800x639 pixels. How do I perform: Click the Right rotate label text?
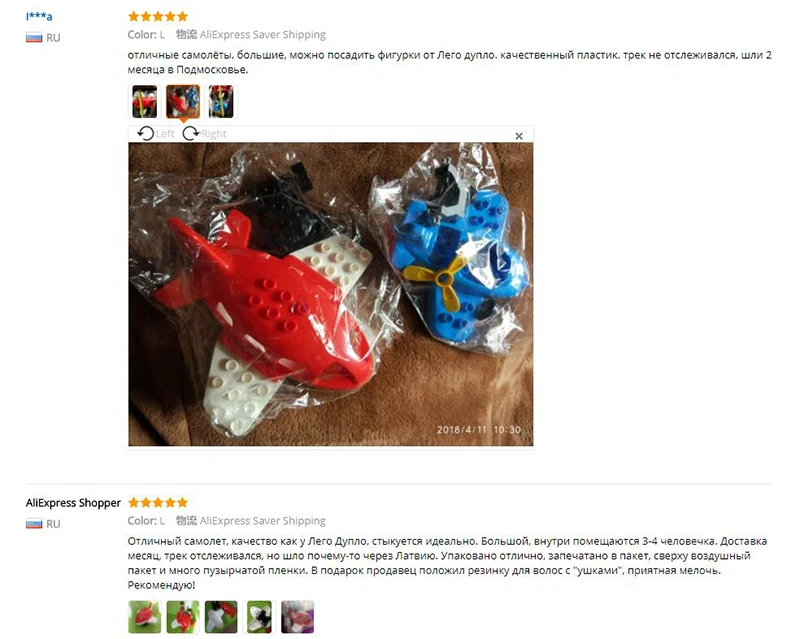click(x=214, y=134)
